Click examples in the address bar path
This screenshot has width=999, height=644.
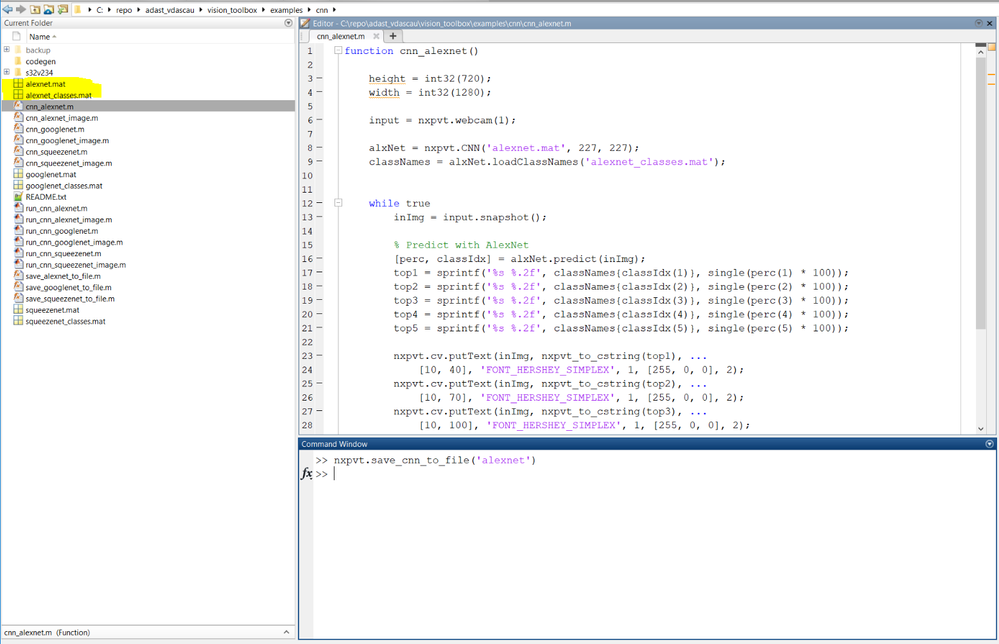tap(286, 10)
